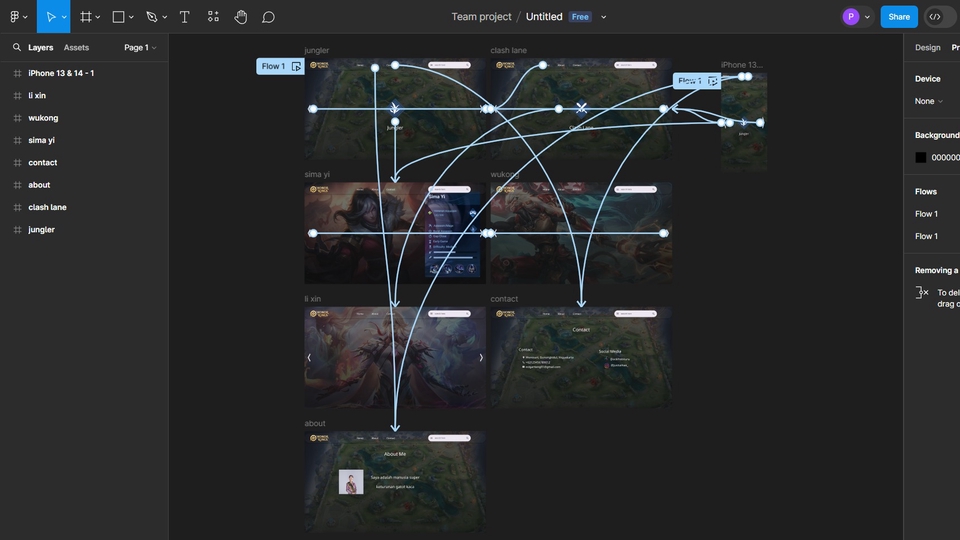
Task: Select the wukong frame on canvas
Action: 581,233
